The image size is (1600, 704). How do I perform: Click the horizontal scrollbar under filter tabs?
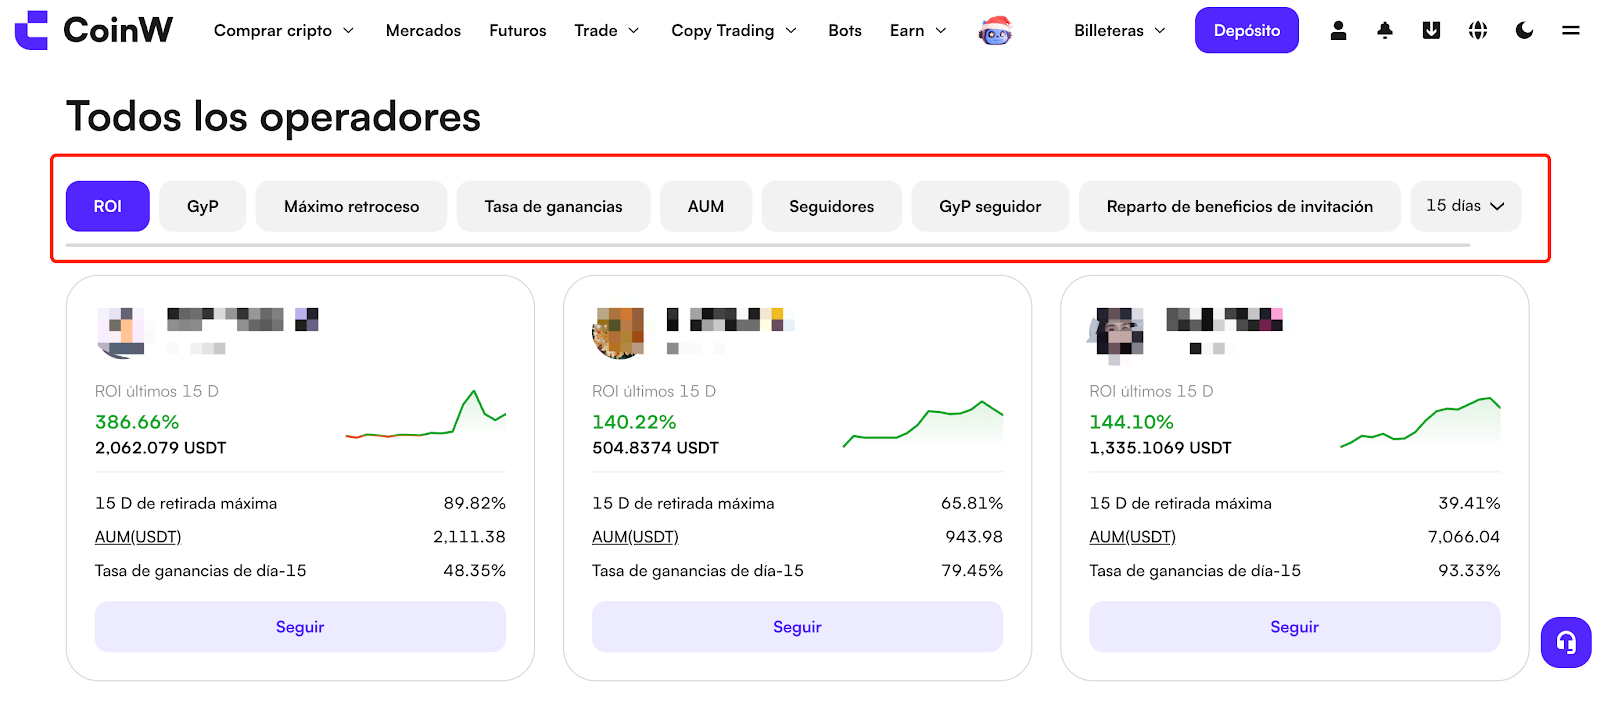point(767,245)
